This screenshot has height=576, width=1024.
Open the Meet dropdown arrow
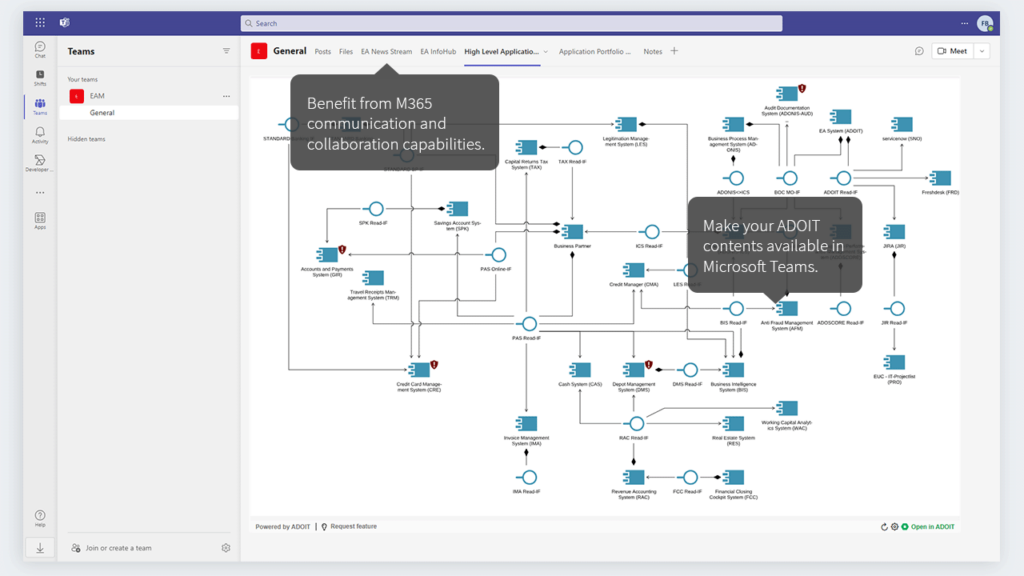tap(984, 50)
